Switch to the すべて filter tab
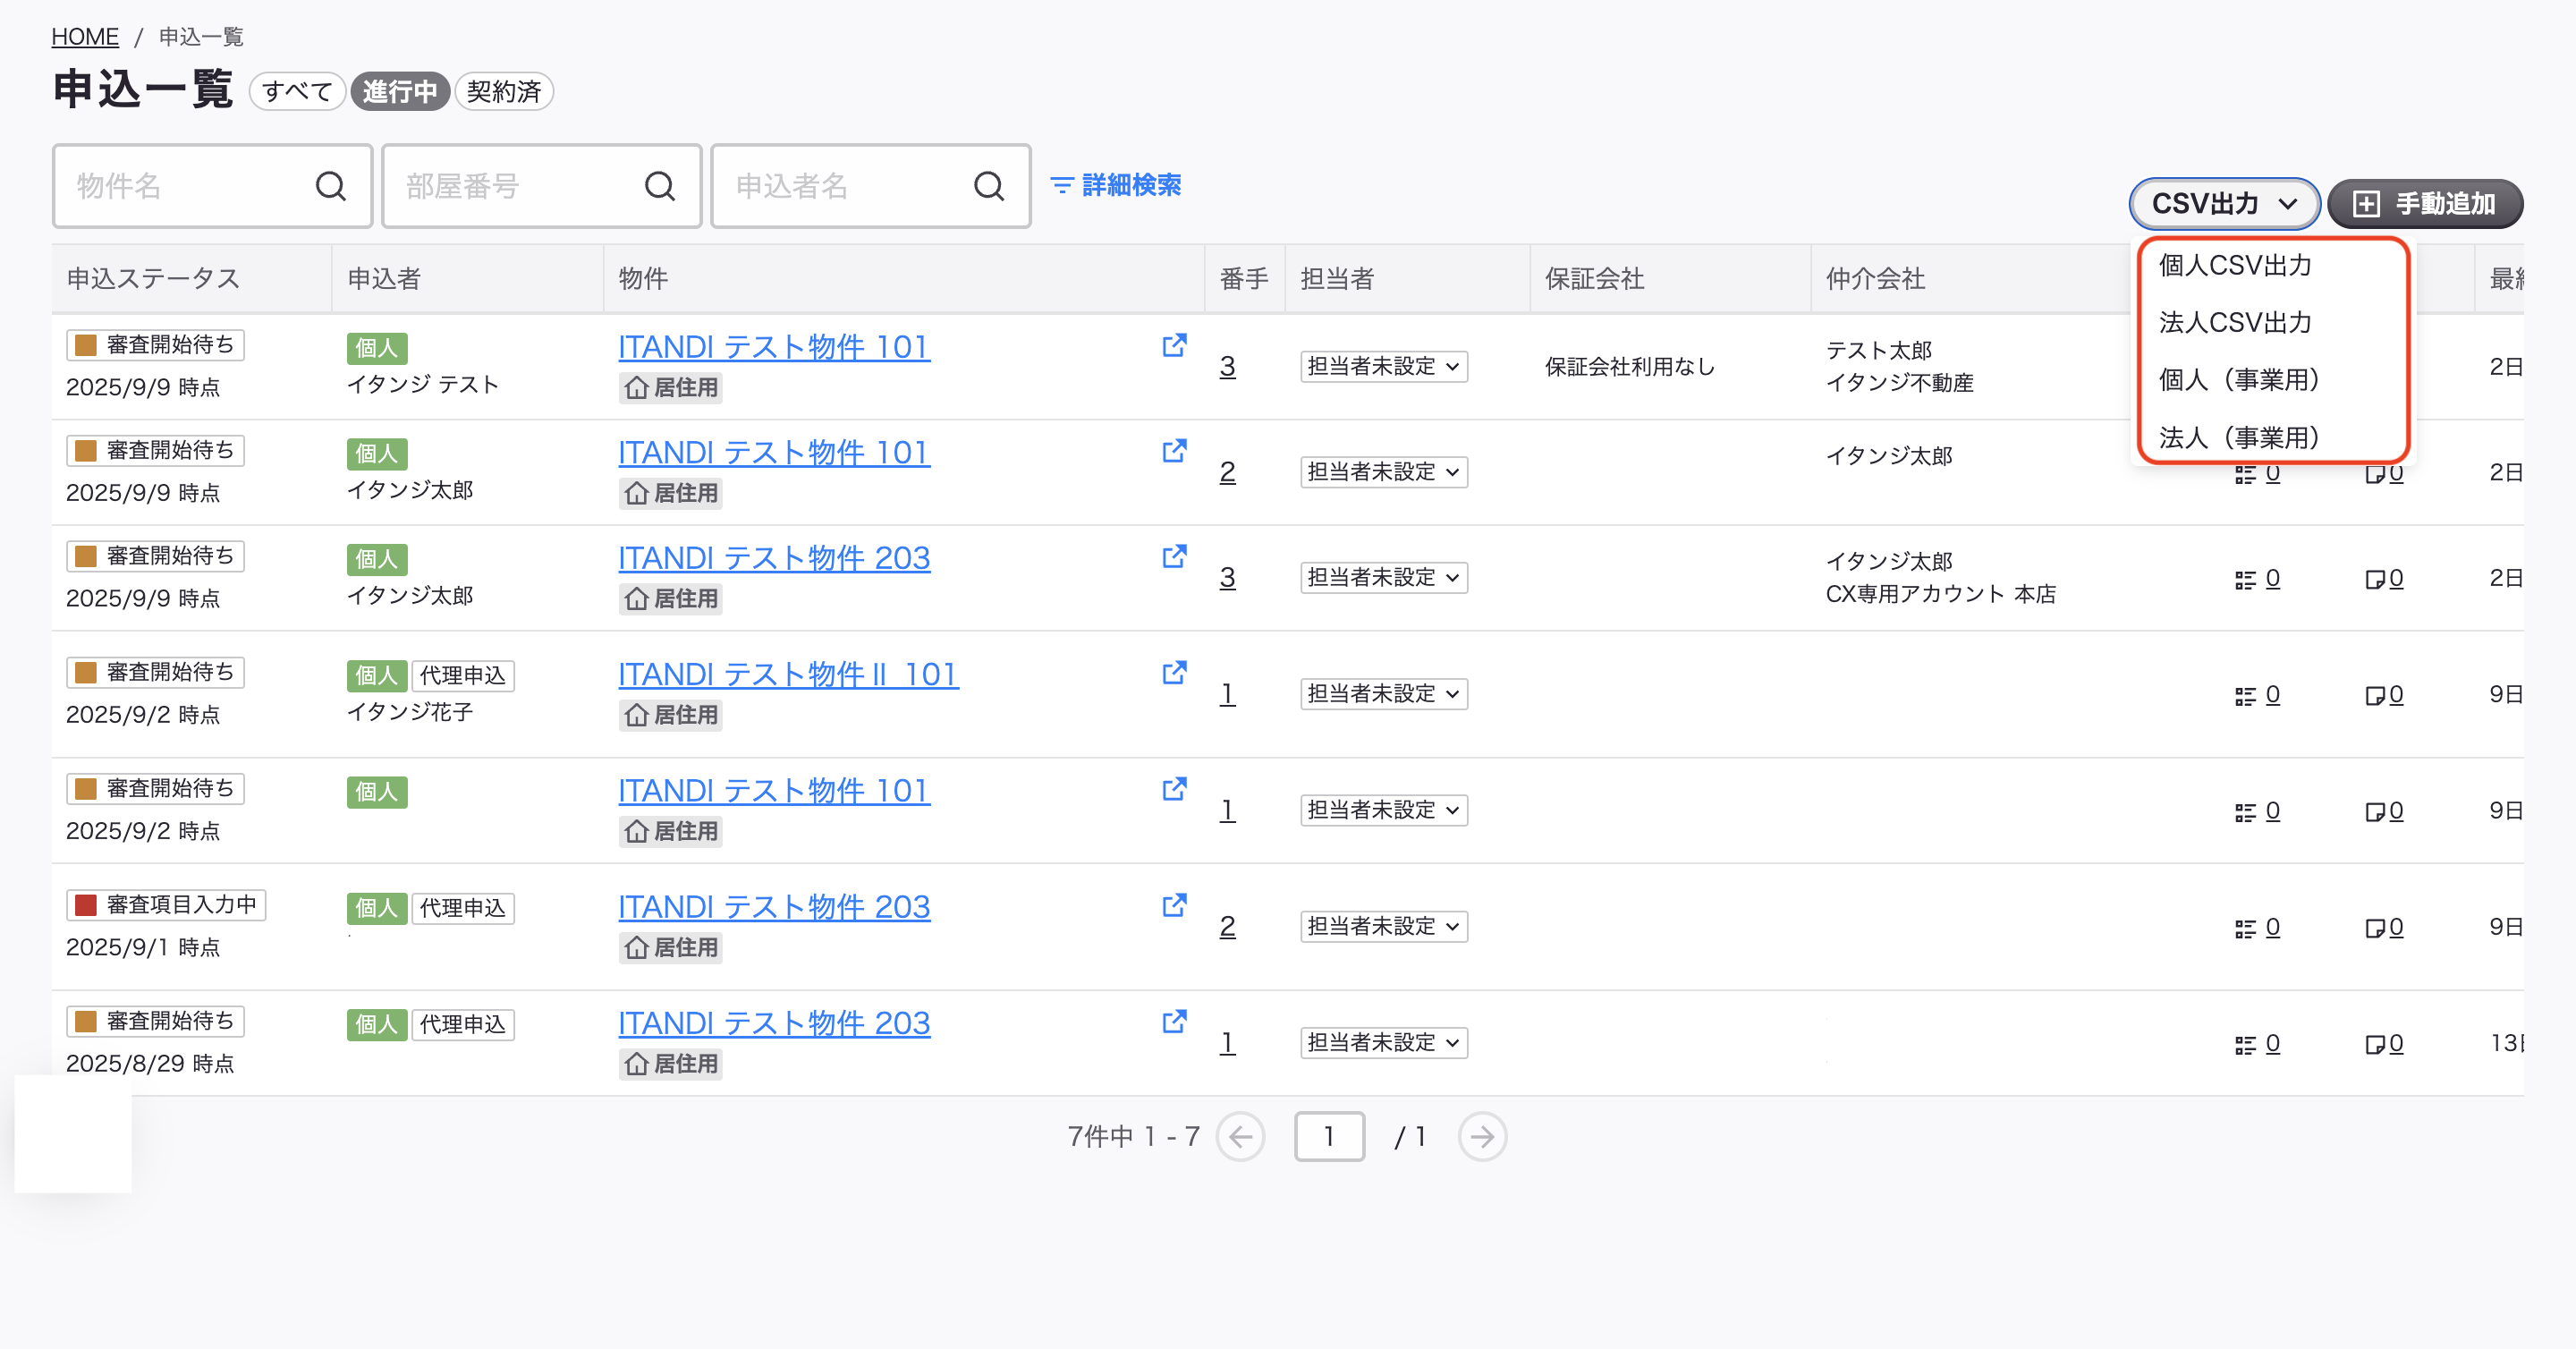Viewport: 2576px width, 1349px height. point(297,92)
